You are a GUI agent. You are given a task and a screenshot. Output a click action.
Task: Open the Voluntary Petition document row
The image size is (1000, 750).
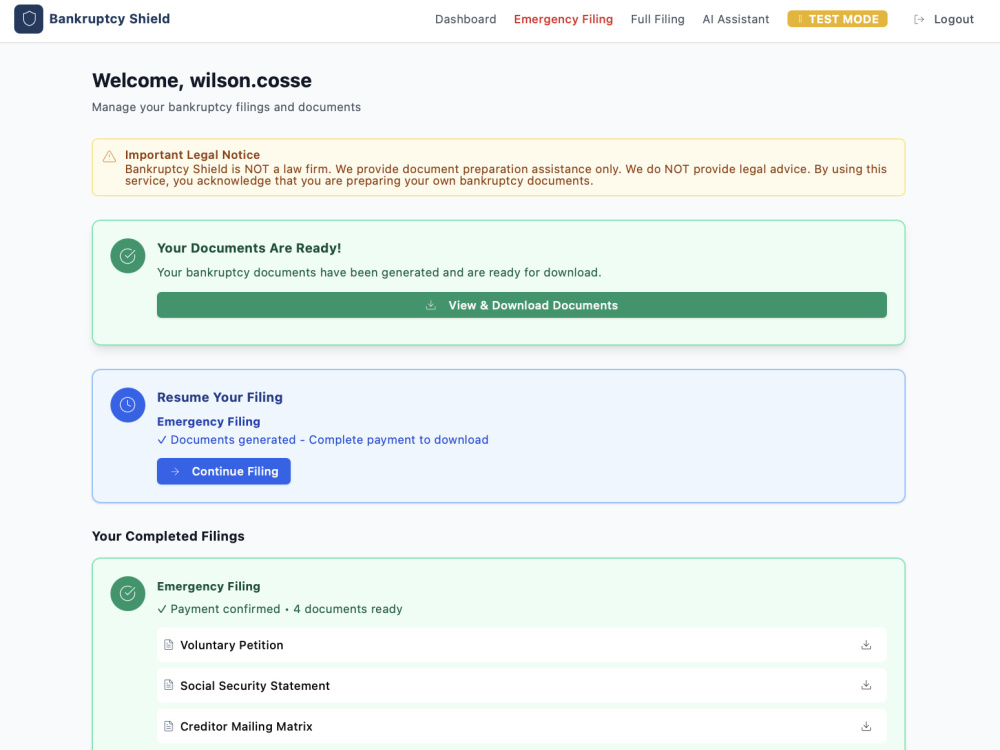point(522,645)
